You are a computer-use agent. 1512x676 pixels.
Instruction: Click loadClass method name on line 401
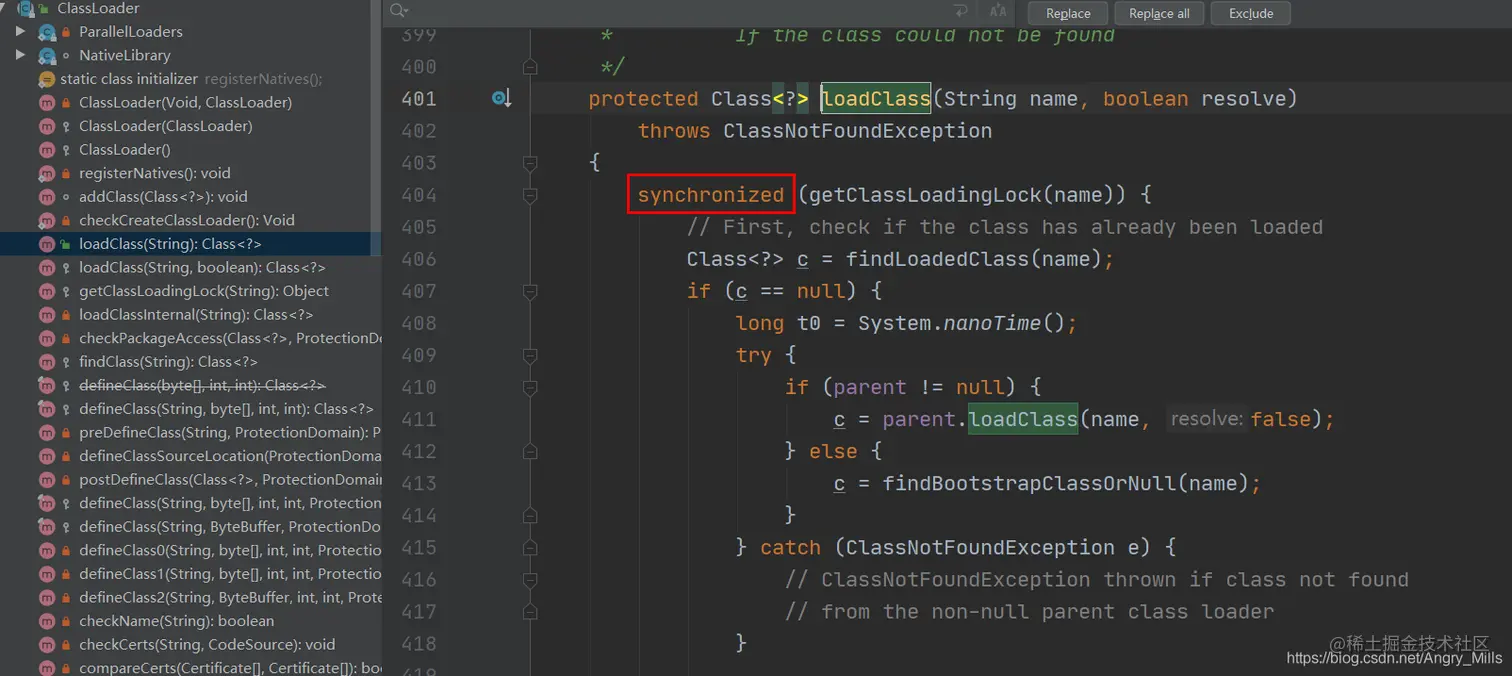[x=876, y=99]
